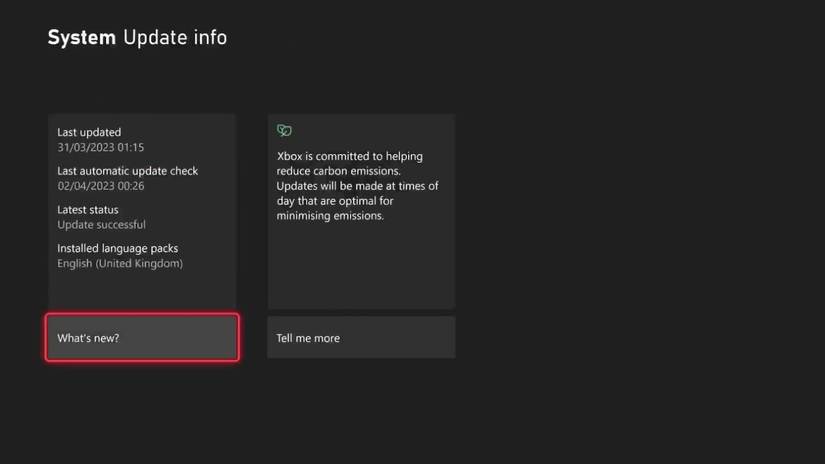Click the "Last automatic update check" label
This screenshot has width=825, height=464.
pos(128,171)
